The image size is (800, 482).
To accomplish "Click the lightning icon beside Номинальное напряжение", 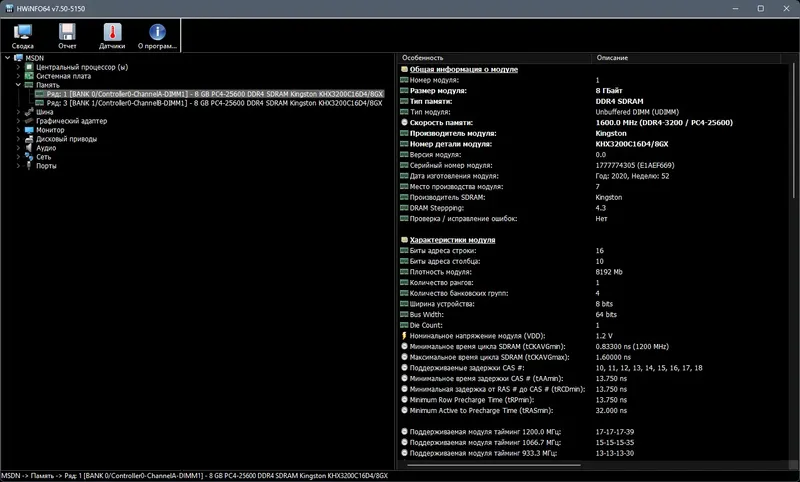I will tap(404, 336).
